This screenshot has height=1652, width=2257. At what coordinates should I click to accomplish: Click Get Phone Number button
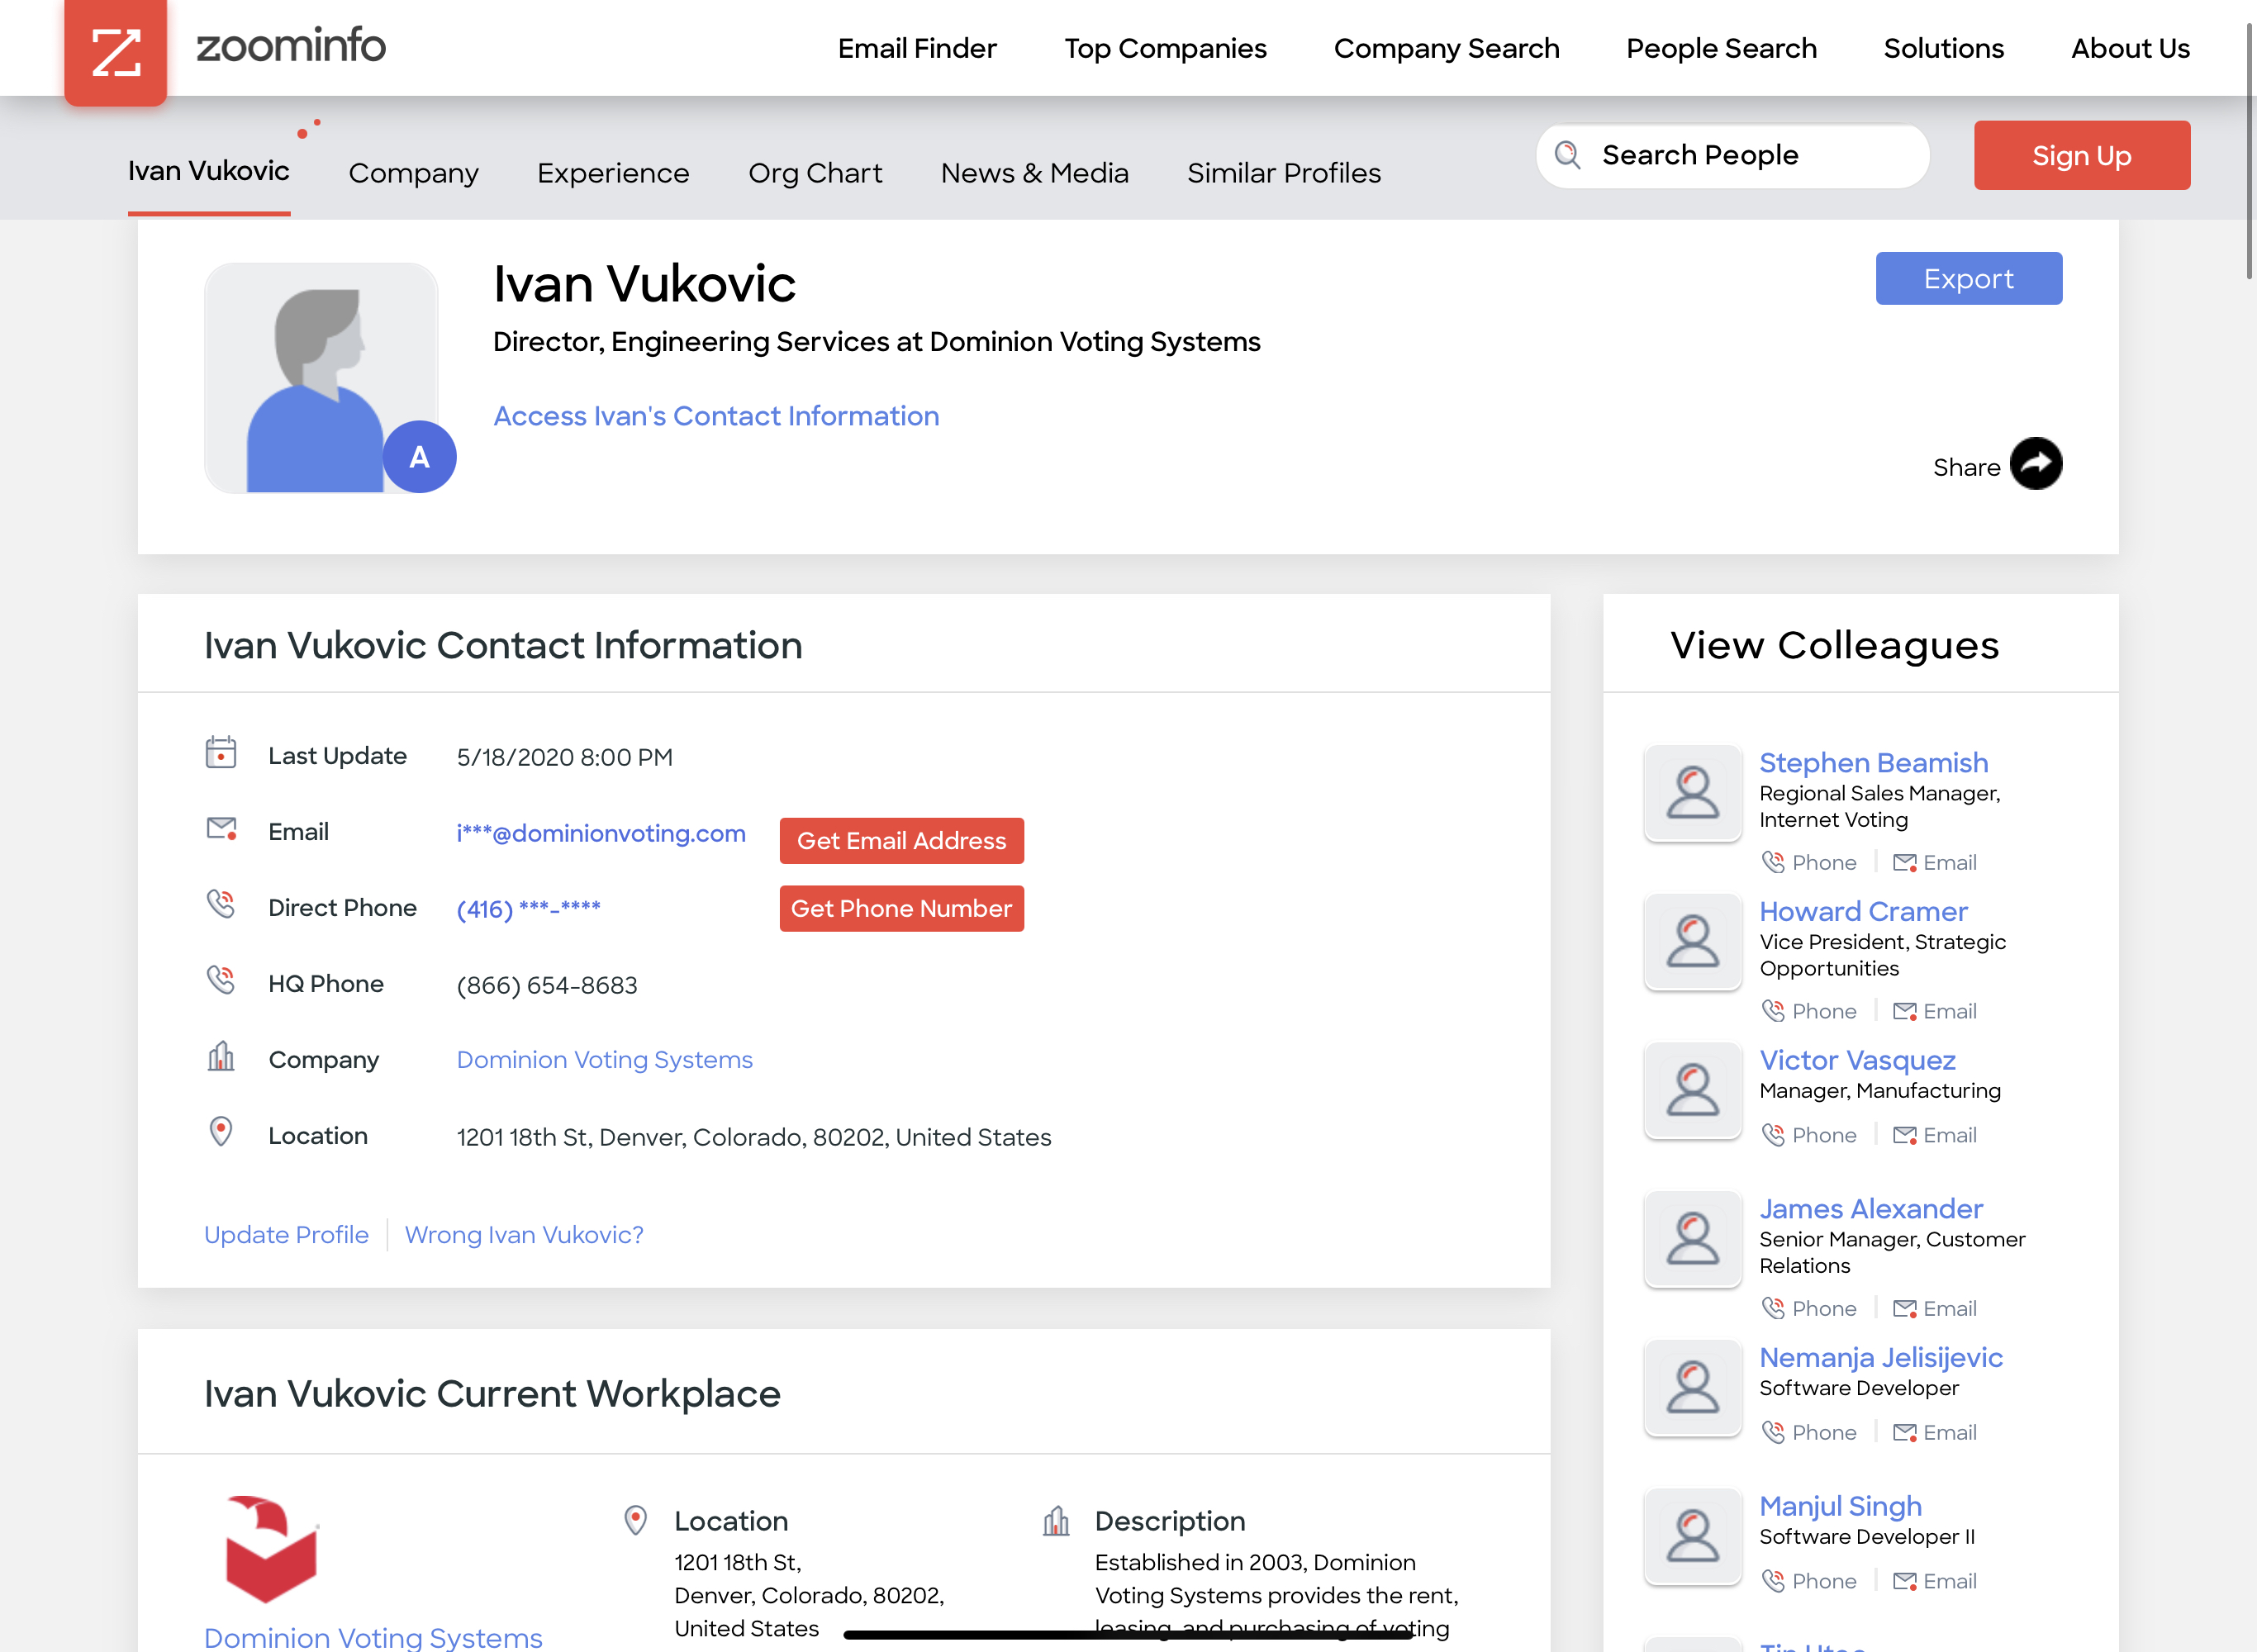(901, 908)
